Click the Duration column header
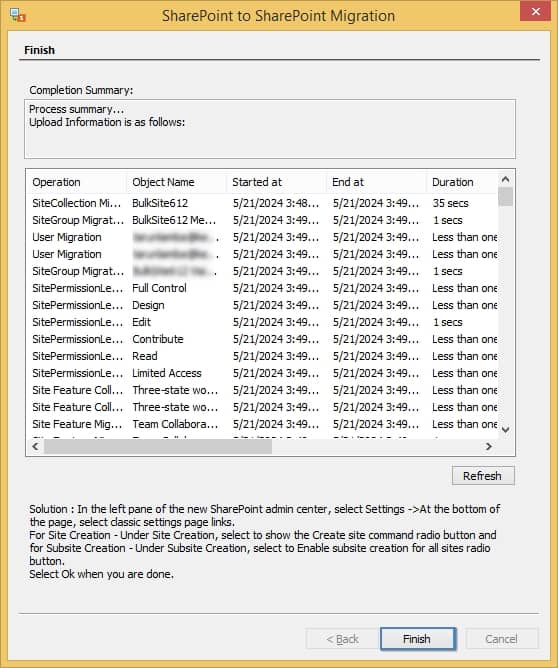558x668 pixels. click(462, 182)
